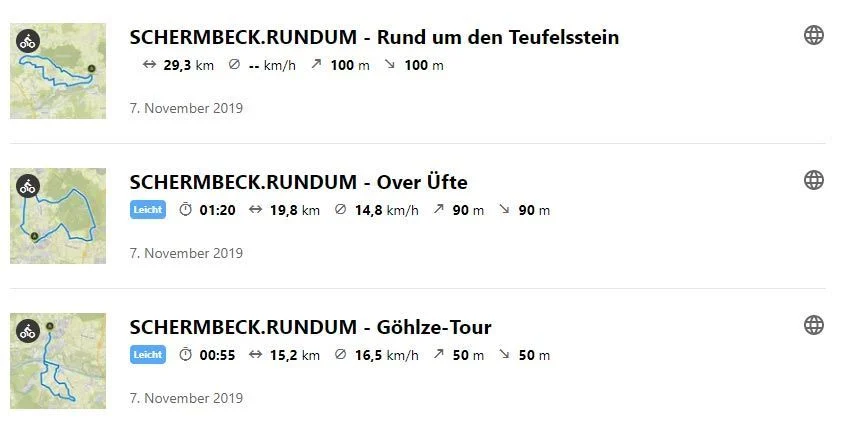Click descent arrow icon beside 100 m
Screen dimensions: 860x426
pyautogui.click(x=390, y=64)
